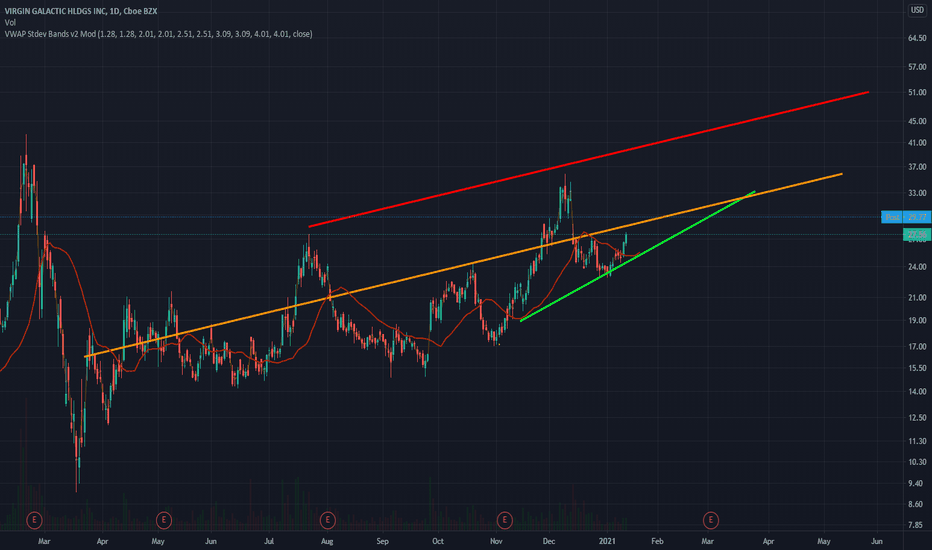Click the 51.00 price axis label
The image size is (932, 550).
pyautogui.click(x=917, y=92)
